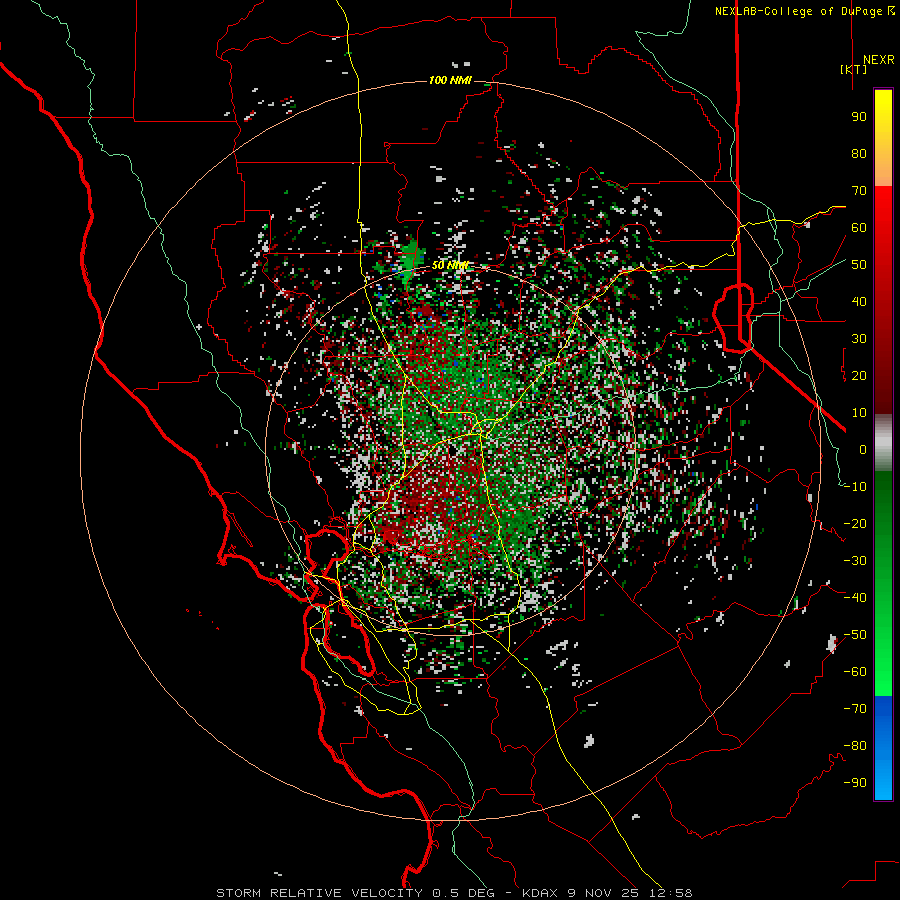
Task: Click the -80 value on velocity scale
Action: click(x=855, y=746)
